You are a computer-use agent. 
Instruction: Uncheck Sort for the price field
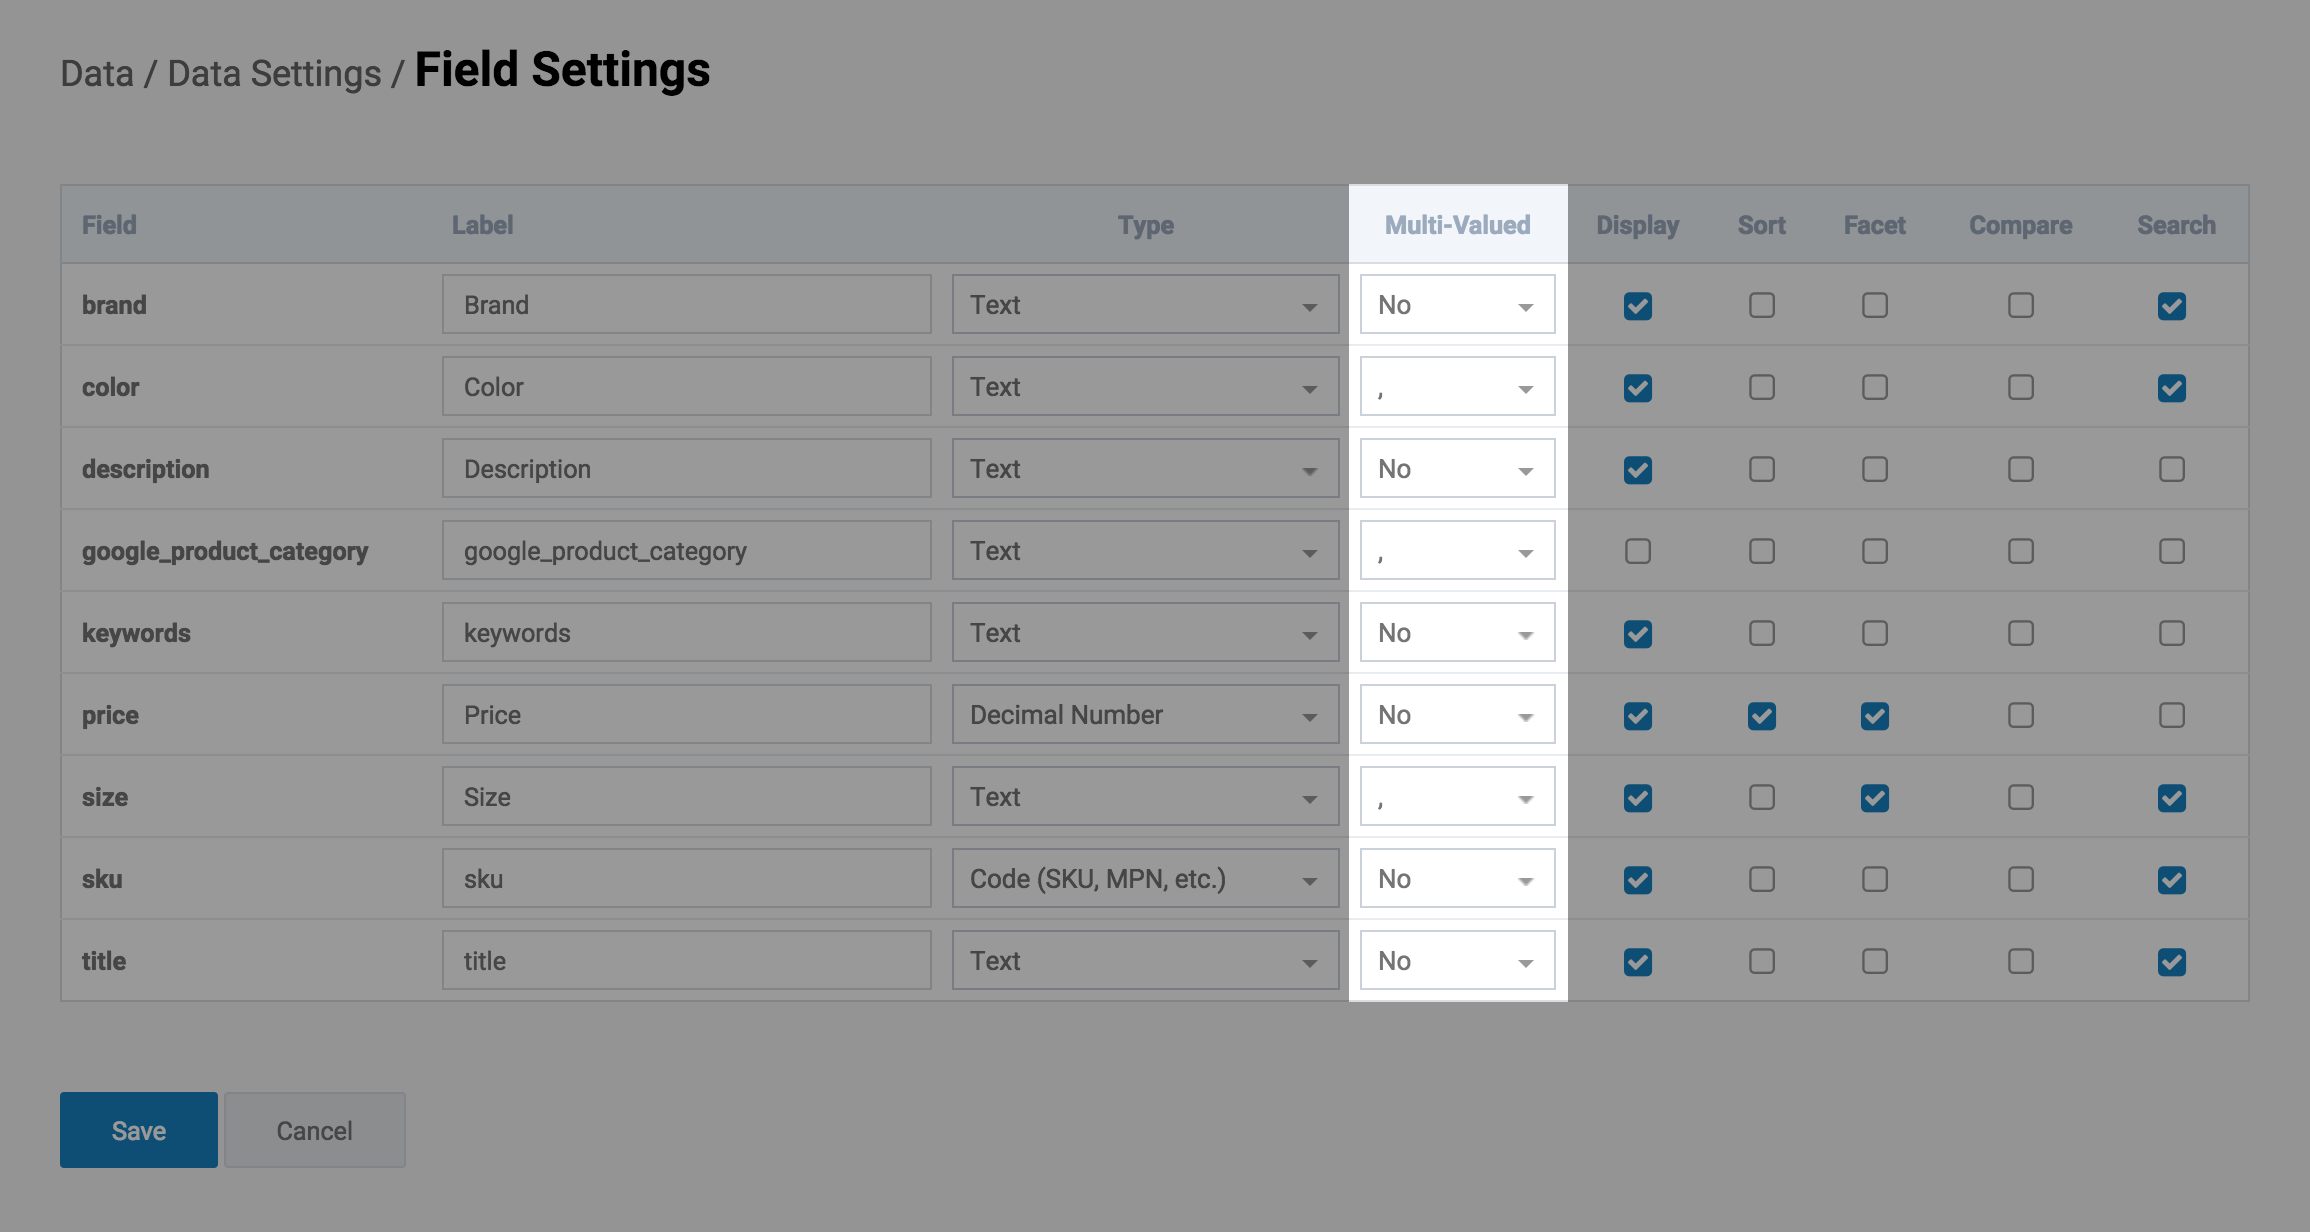coord(1762,715)
